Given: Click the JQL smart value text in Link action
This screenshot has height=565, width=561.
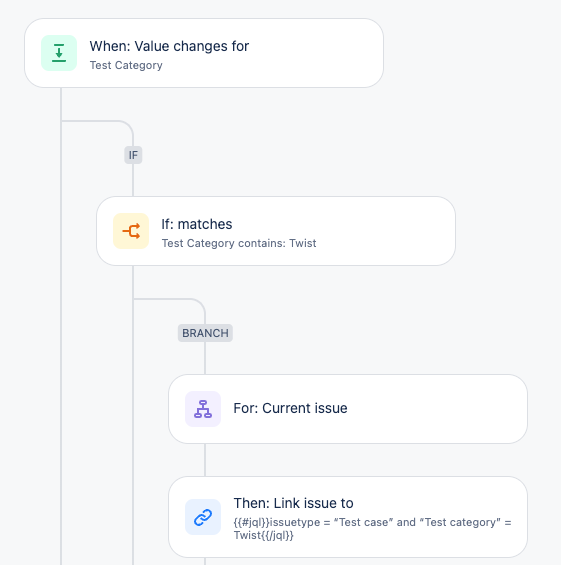Looking at the screenshot, I should pos(372,529).
